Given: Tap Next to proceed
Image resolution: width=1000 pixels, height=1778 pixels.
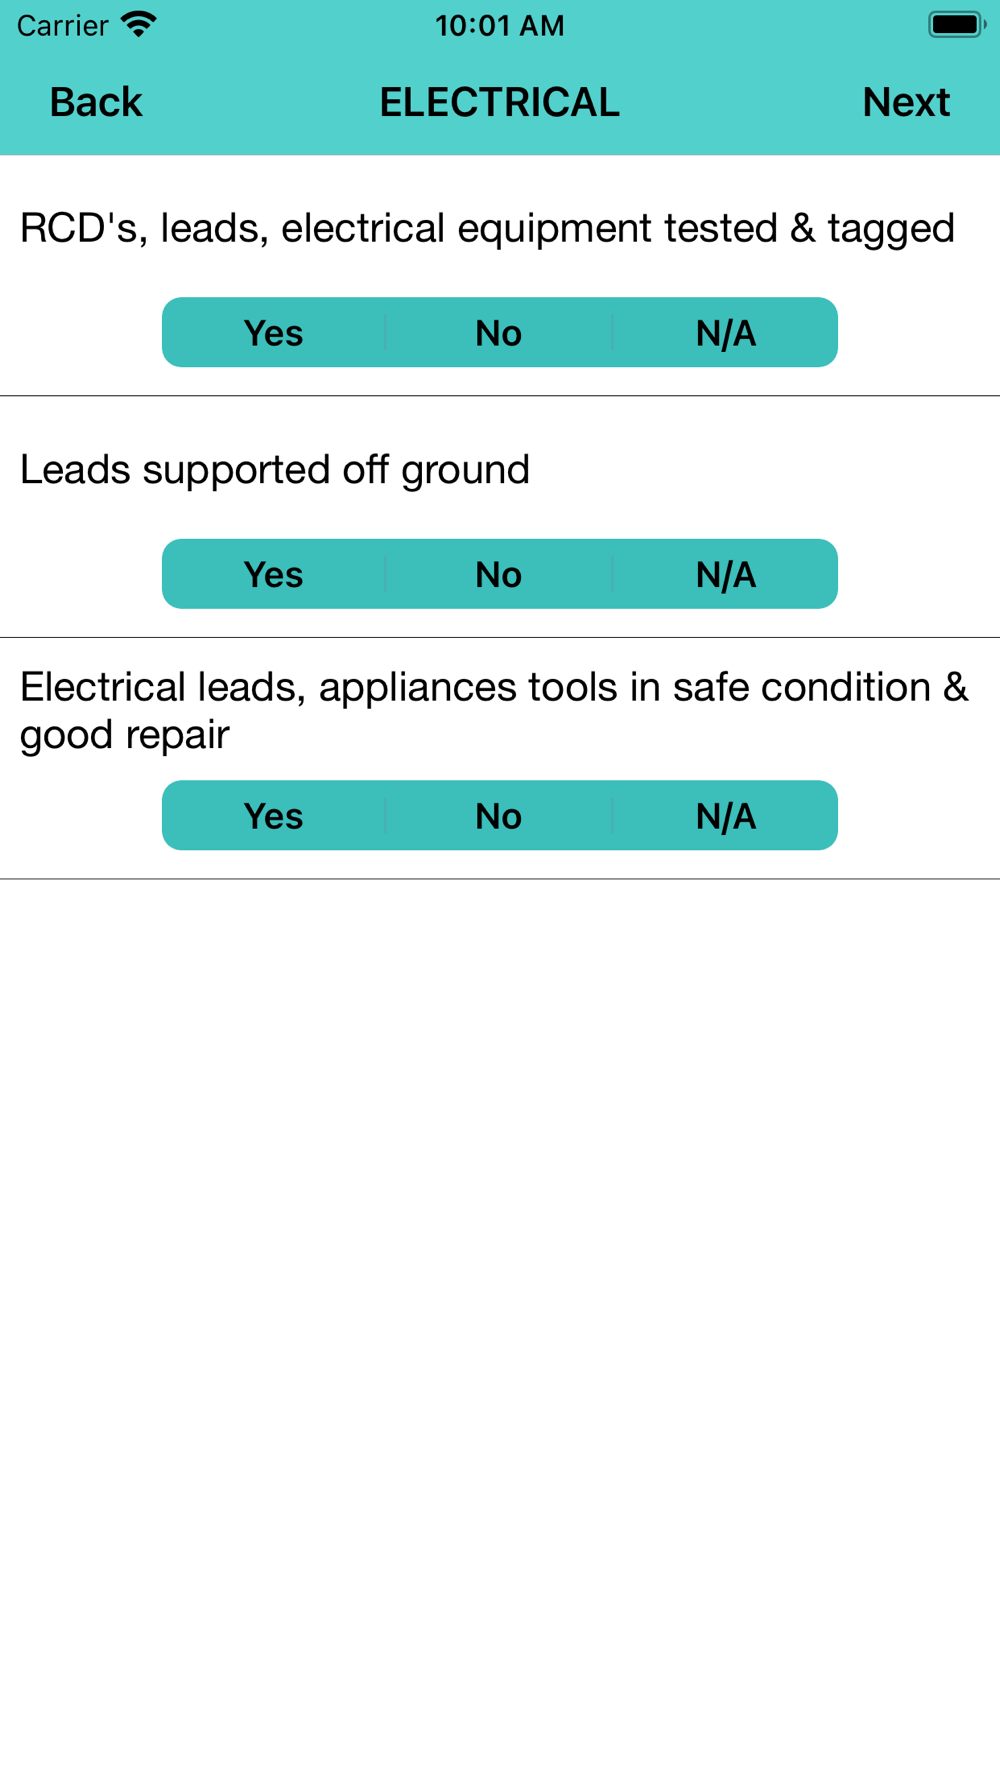Looking at the screenshot, I should pos(906,102).
